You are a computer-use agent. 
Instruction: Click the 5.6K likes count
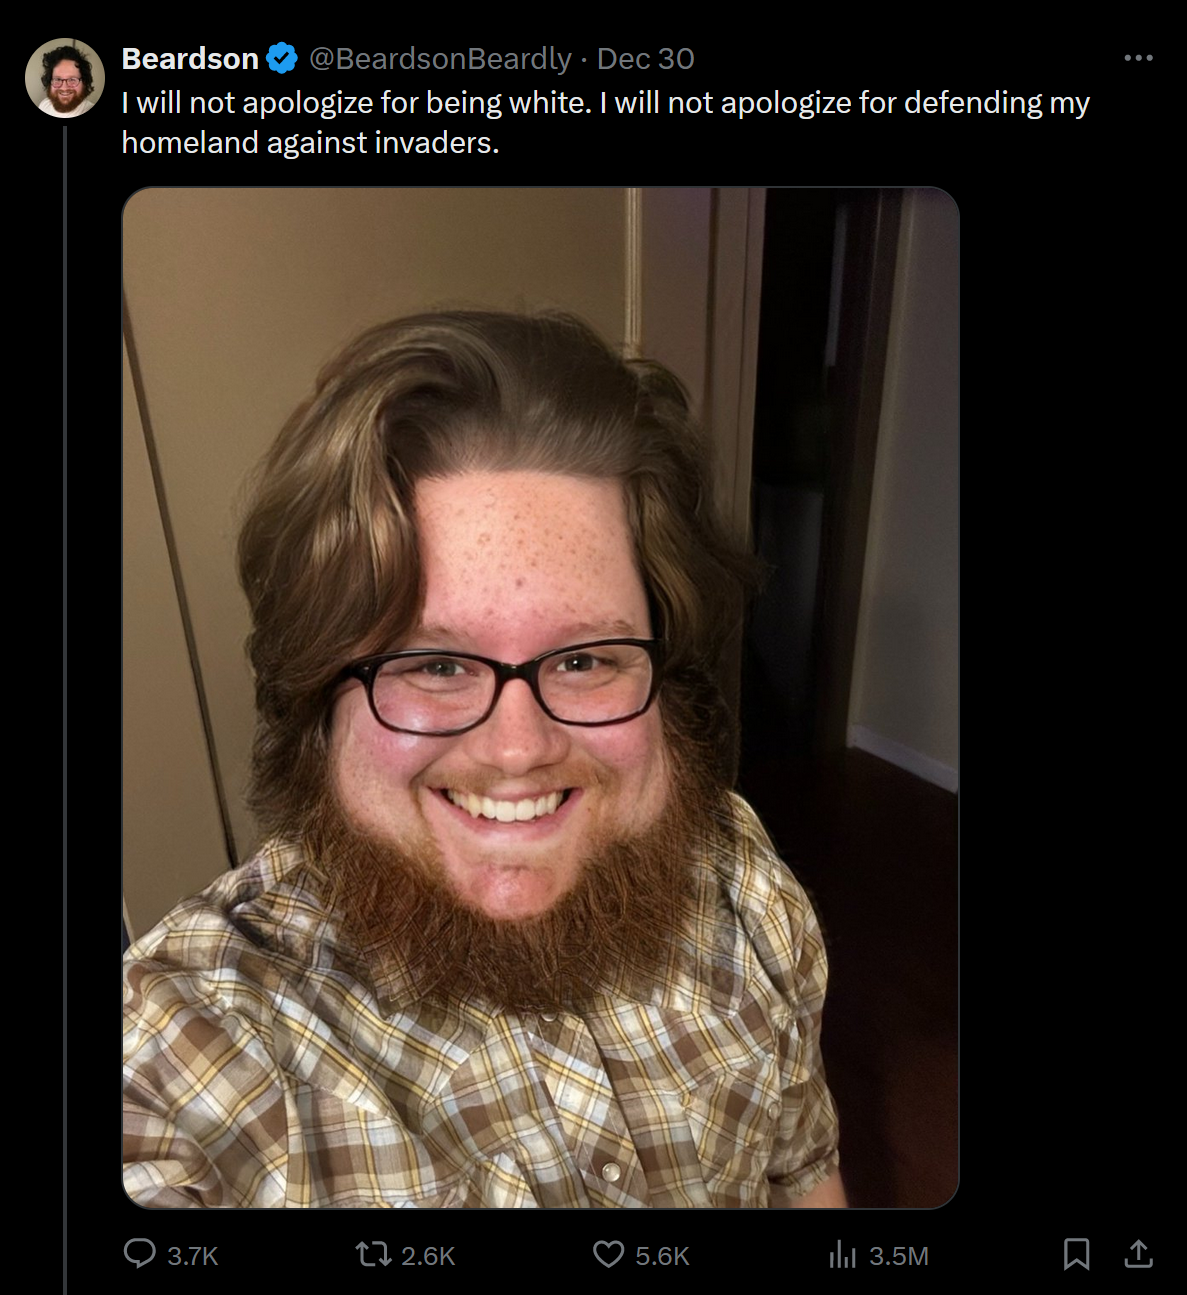662,1256
